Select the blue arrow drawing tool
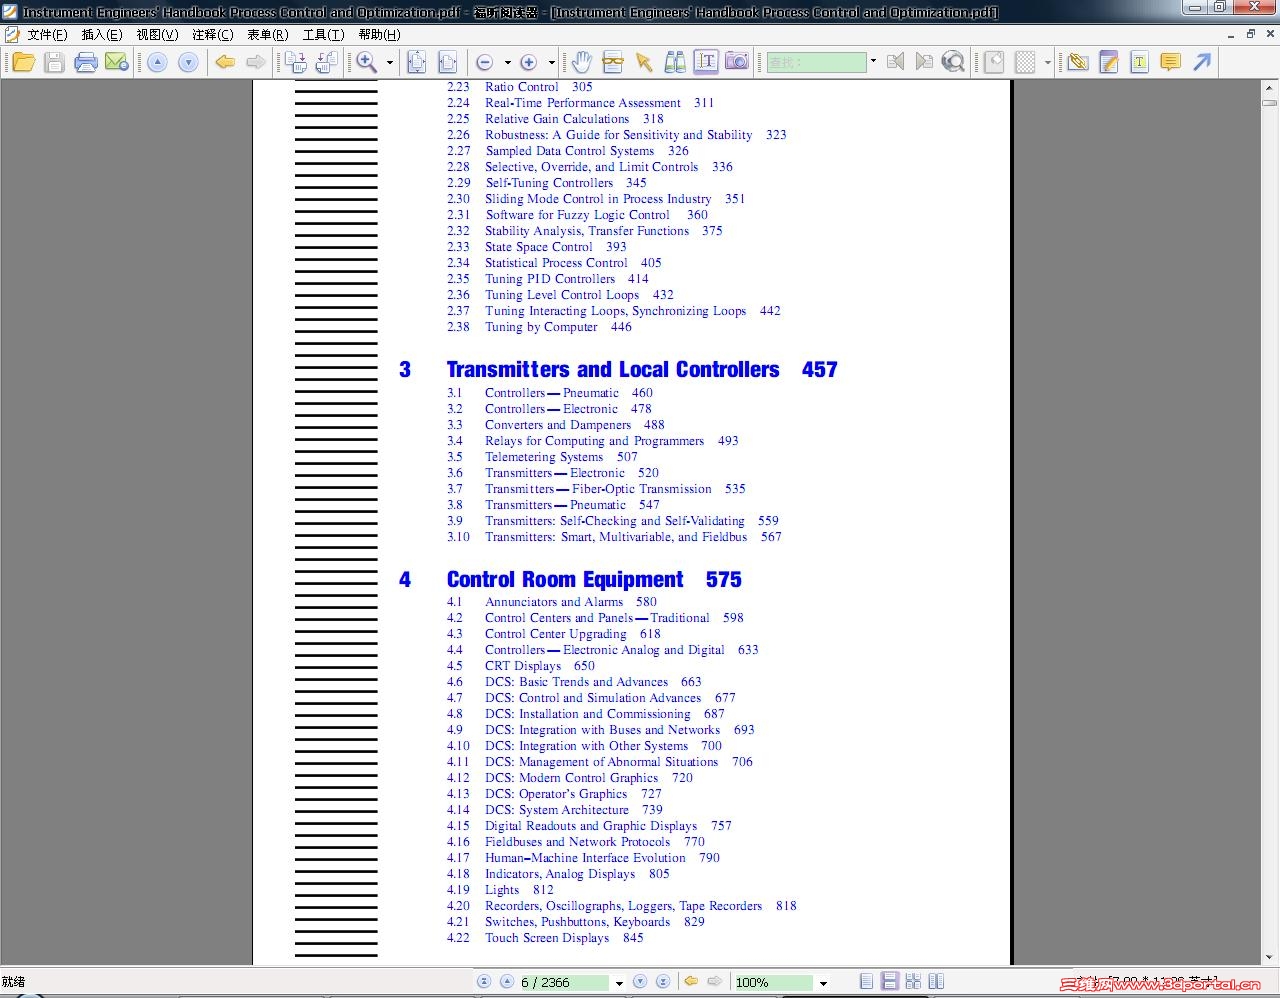The height and width of the screenshot is (998, 1280). point(1202,62)
